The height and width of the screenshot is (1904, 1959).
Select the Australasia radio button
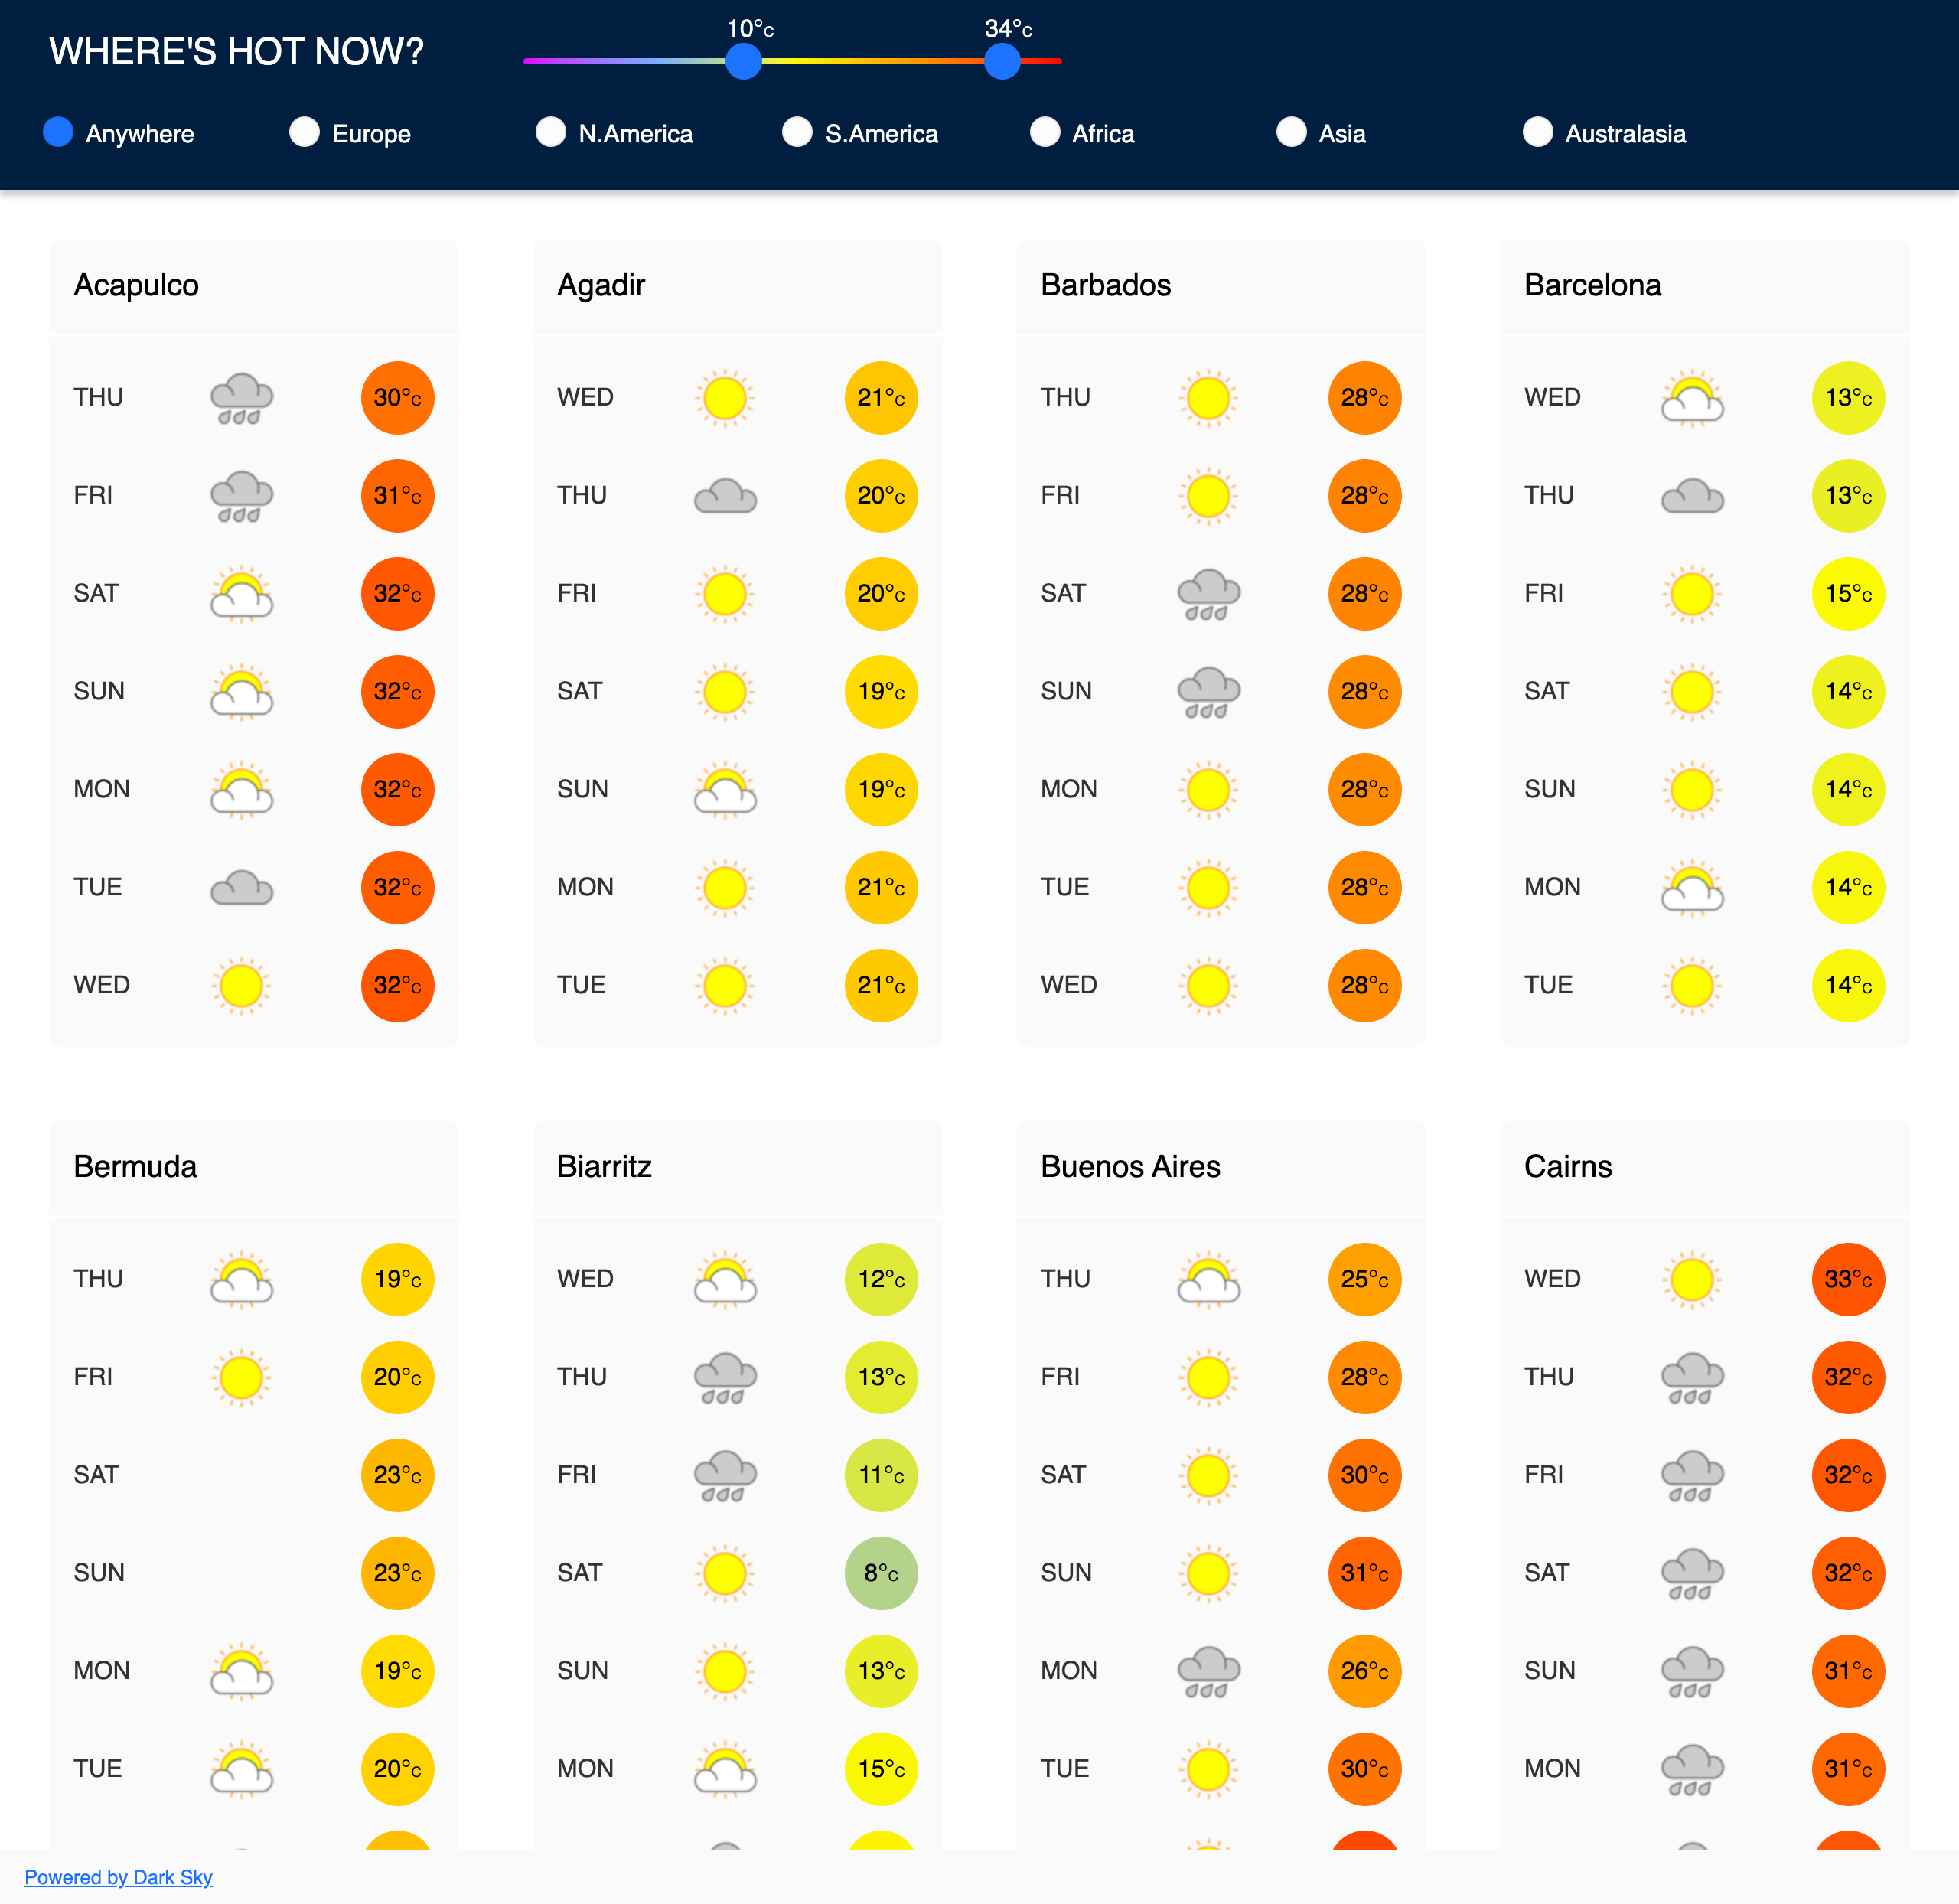(1538, 132)
